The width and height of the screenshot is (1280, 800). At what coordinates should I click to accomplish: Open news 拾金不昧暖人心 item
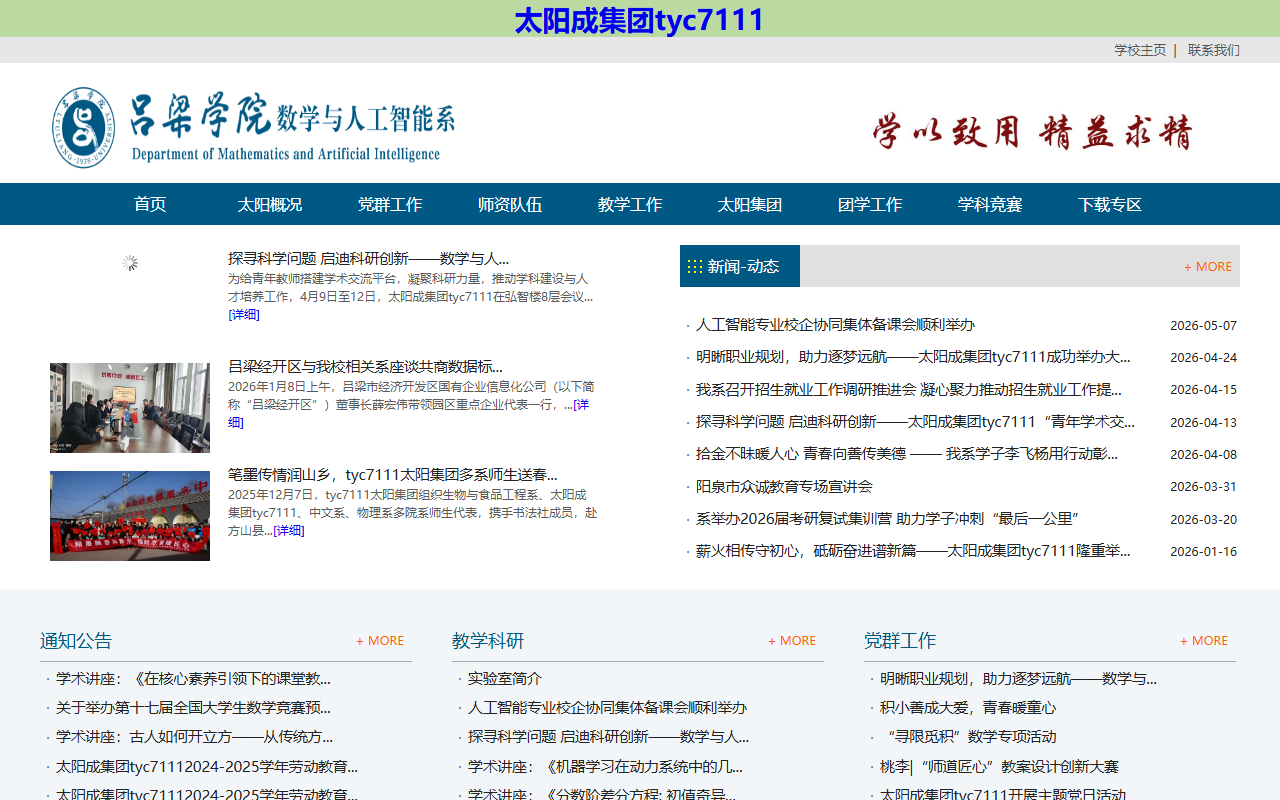(x=907, y=454)
